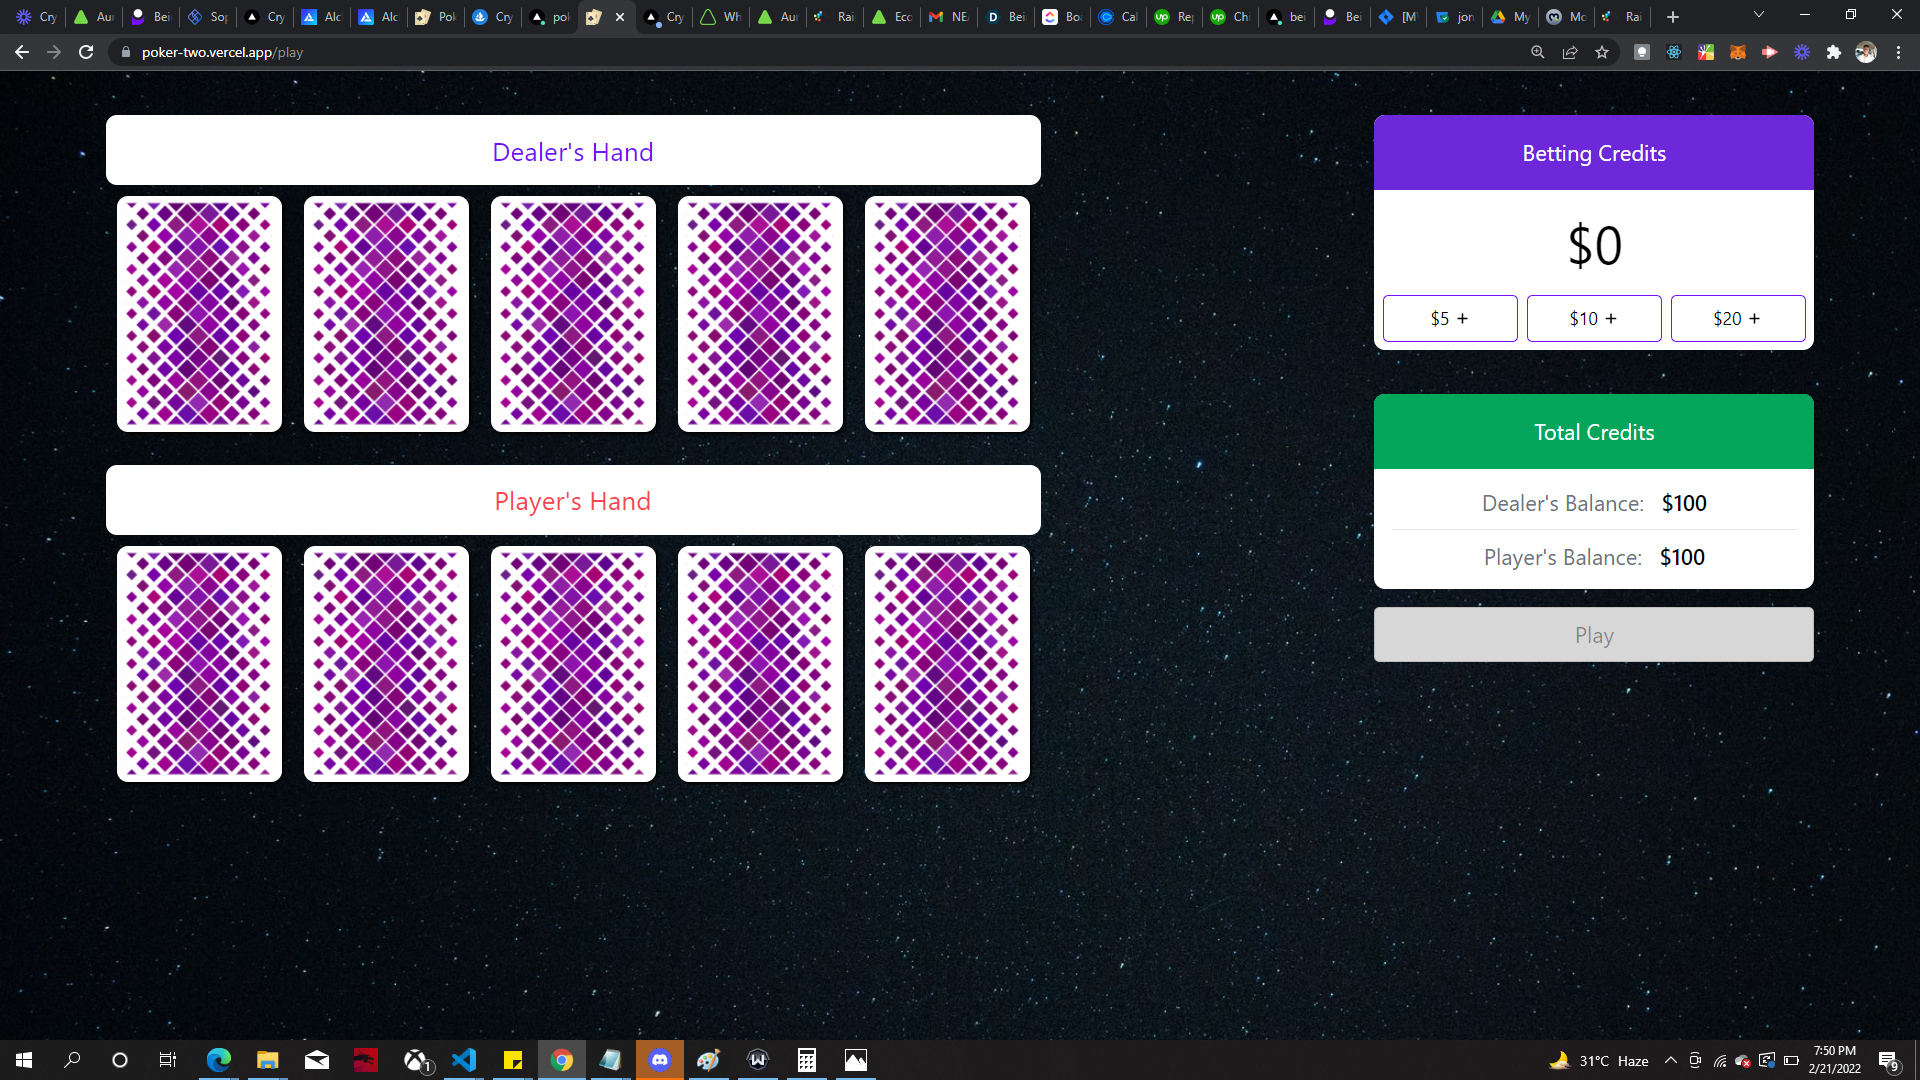This screenshot has width=1920, height=1080.
Task: Open a new browser tab
Action: [1673, 17]
